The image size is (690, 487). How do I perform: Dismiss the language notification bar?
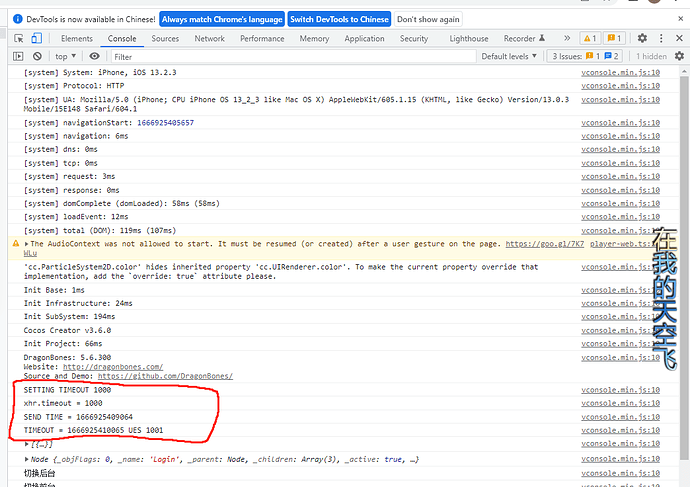[680, 19]
